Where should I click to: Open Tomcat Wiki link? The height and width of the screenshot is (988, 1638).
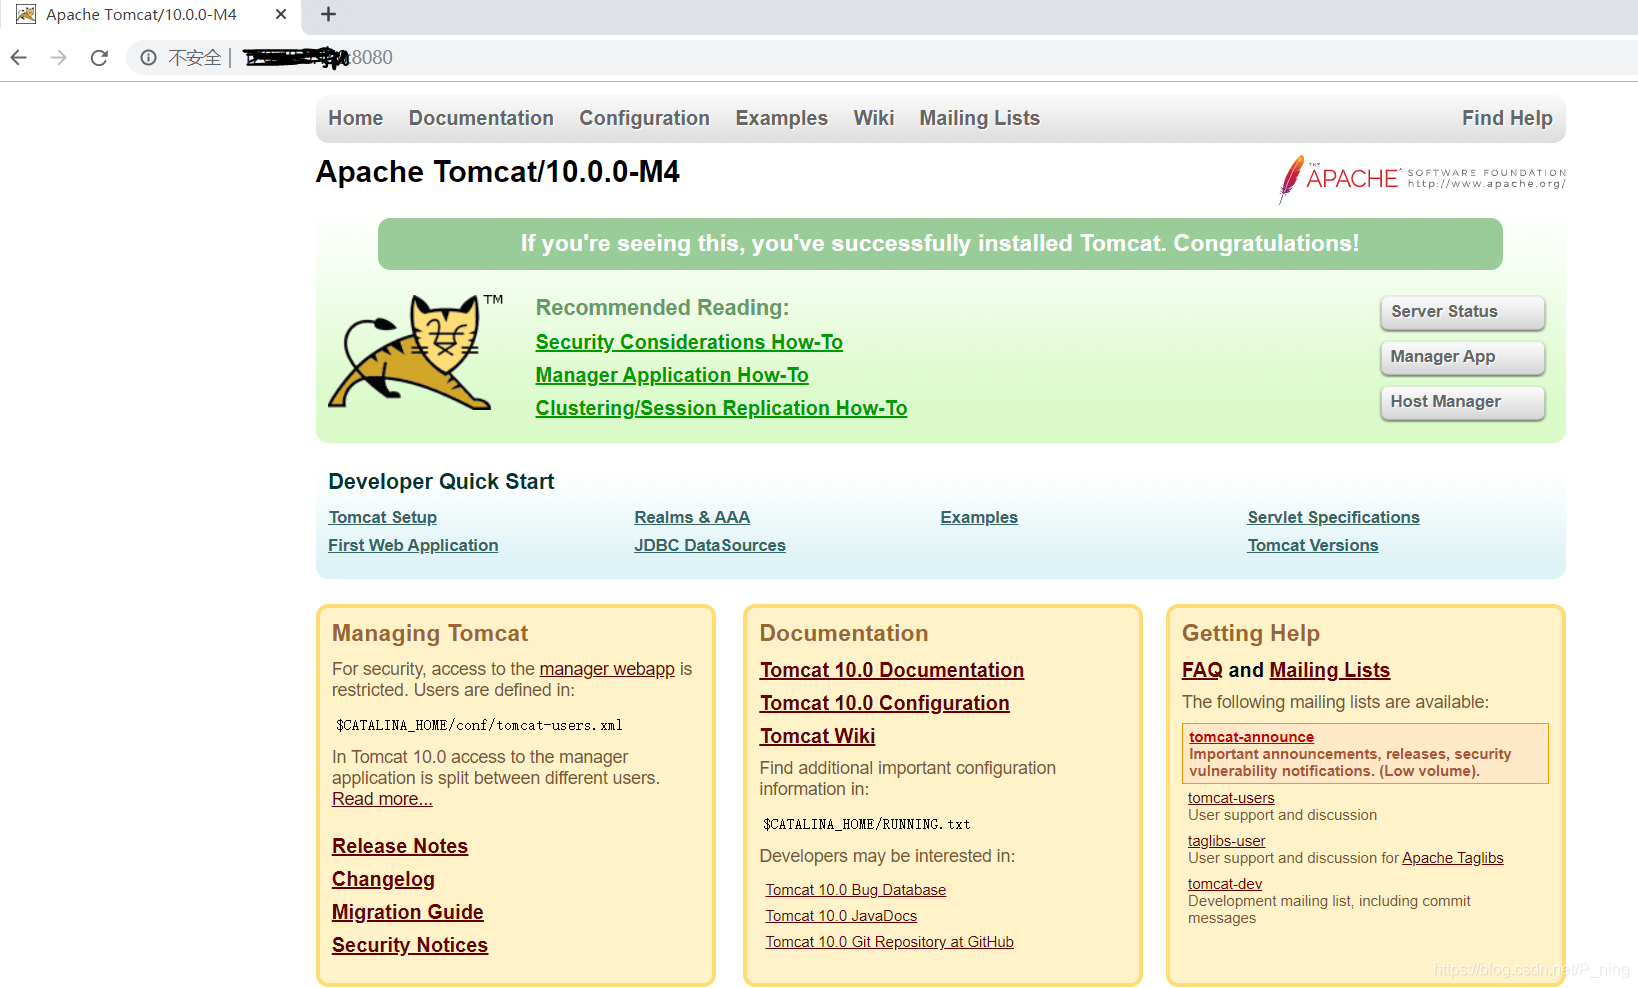(x=817, y=736)
